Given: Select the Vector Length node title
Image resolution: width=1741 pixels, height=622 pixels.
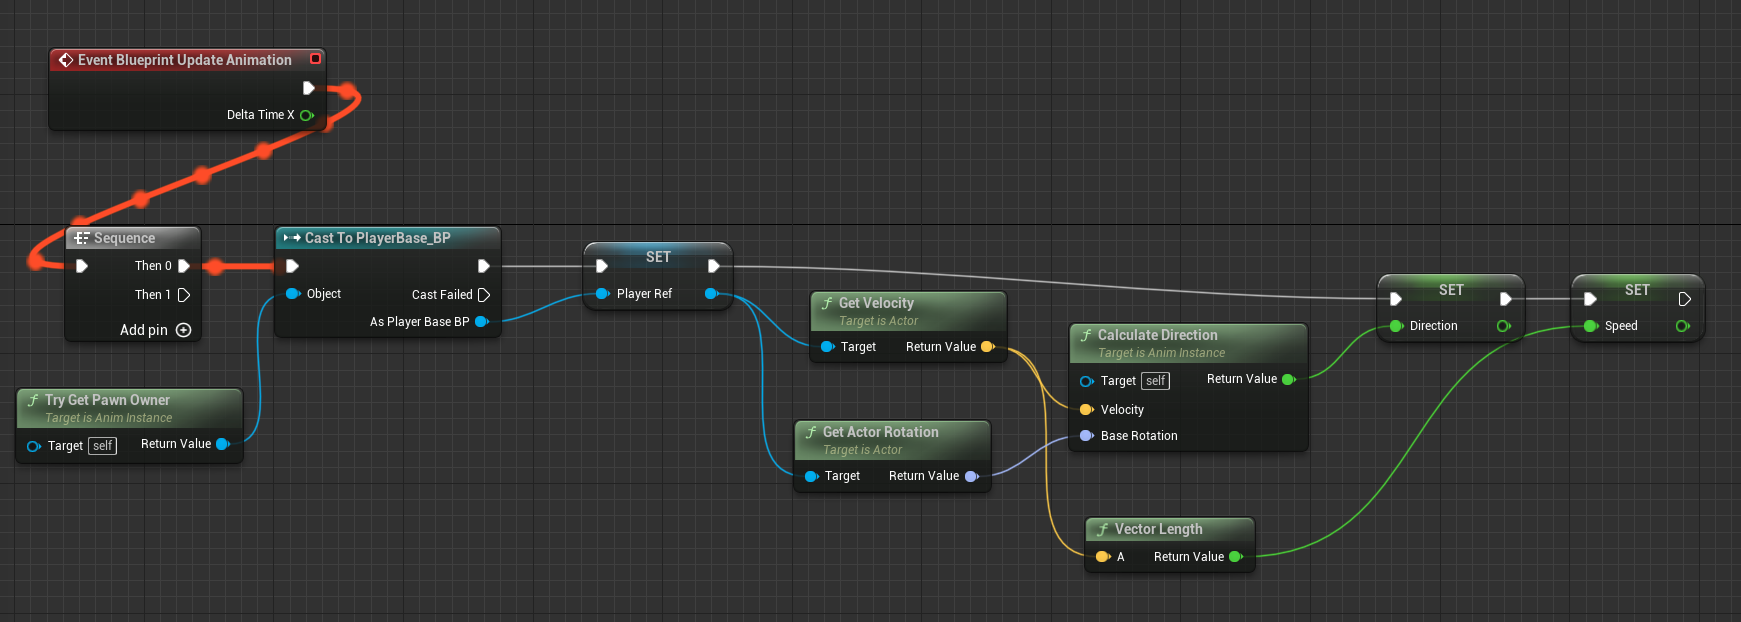Looking at the screenshot, I should 1158,529.
